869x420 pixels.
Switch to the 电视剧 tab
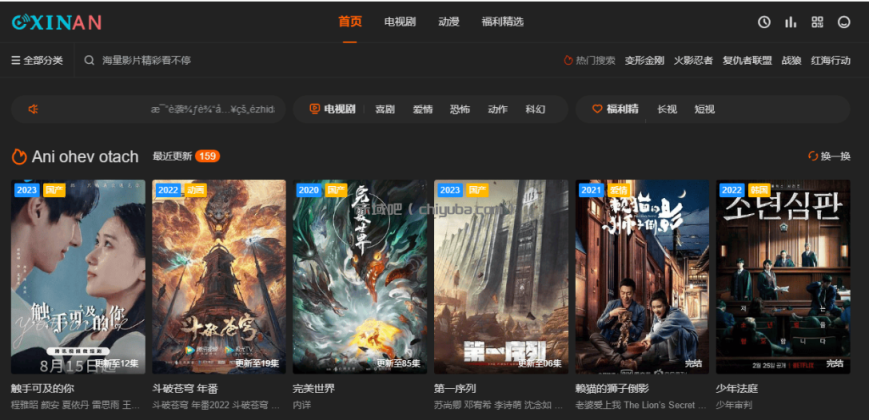click(400, 22)
